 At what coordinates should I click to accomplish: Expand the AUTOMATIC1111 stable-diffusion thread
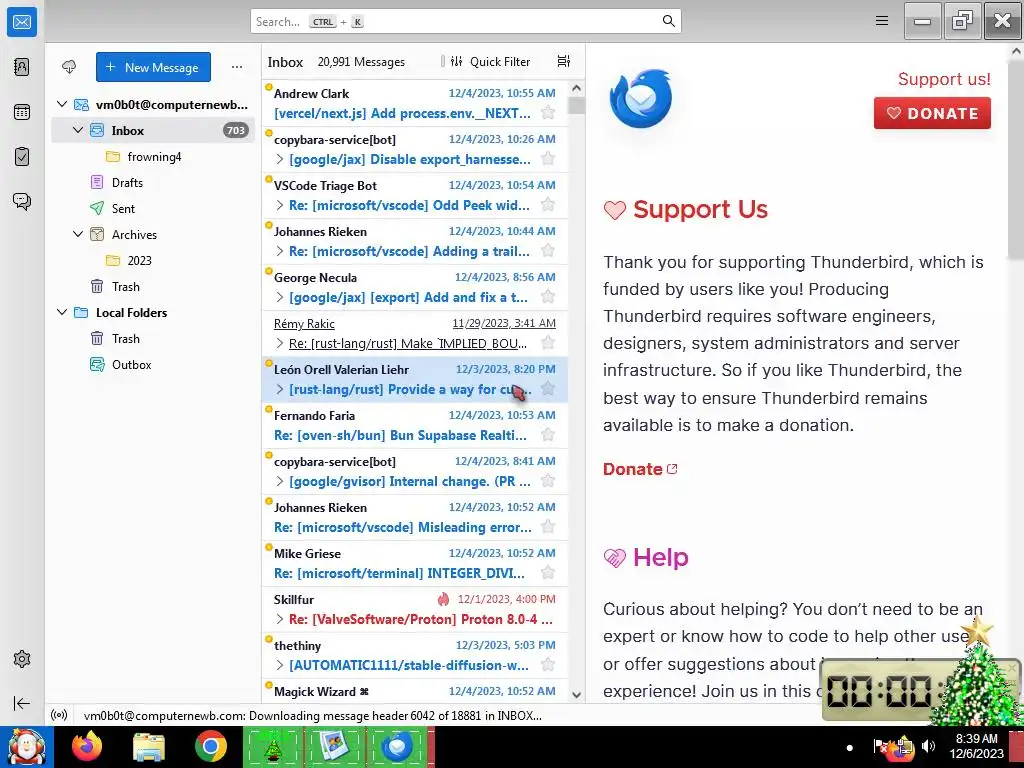click(280, 665)
